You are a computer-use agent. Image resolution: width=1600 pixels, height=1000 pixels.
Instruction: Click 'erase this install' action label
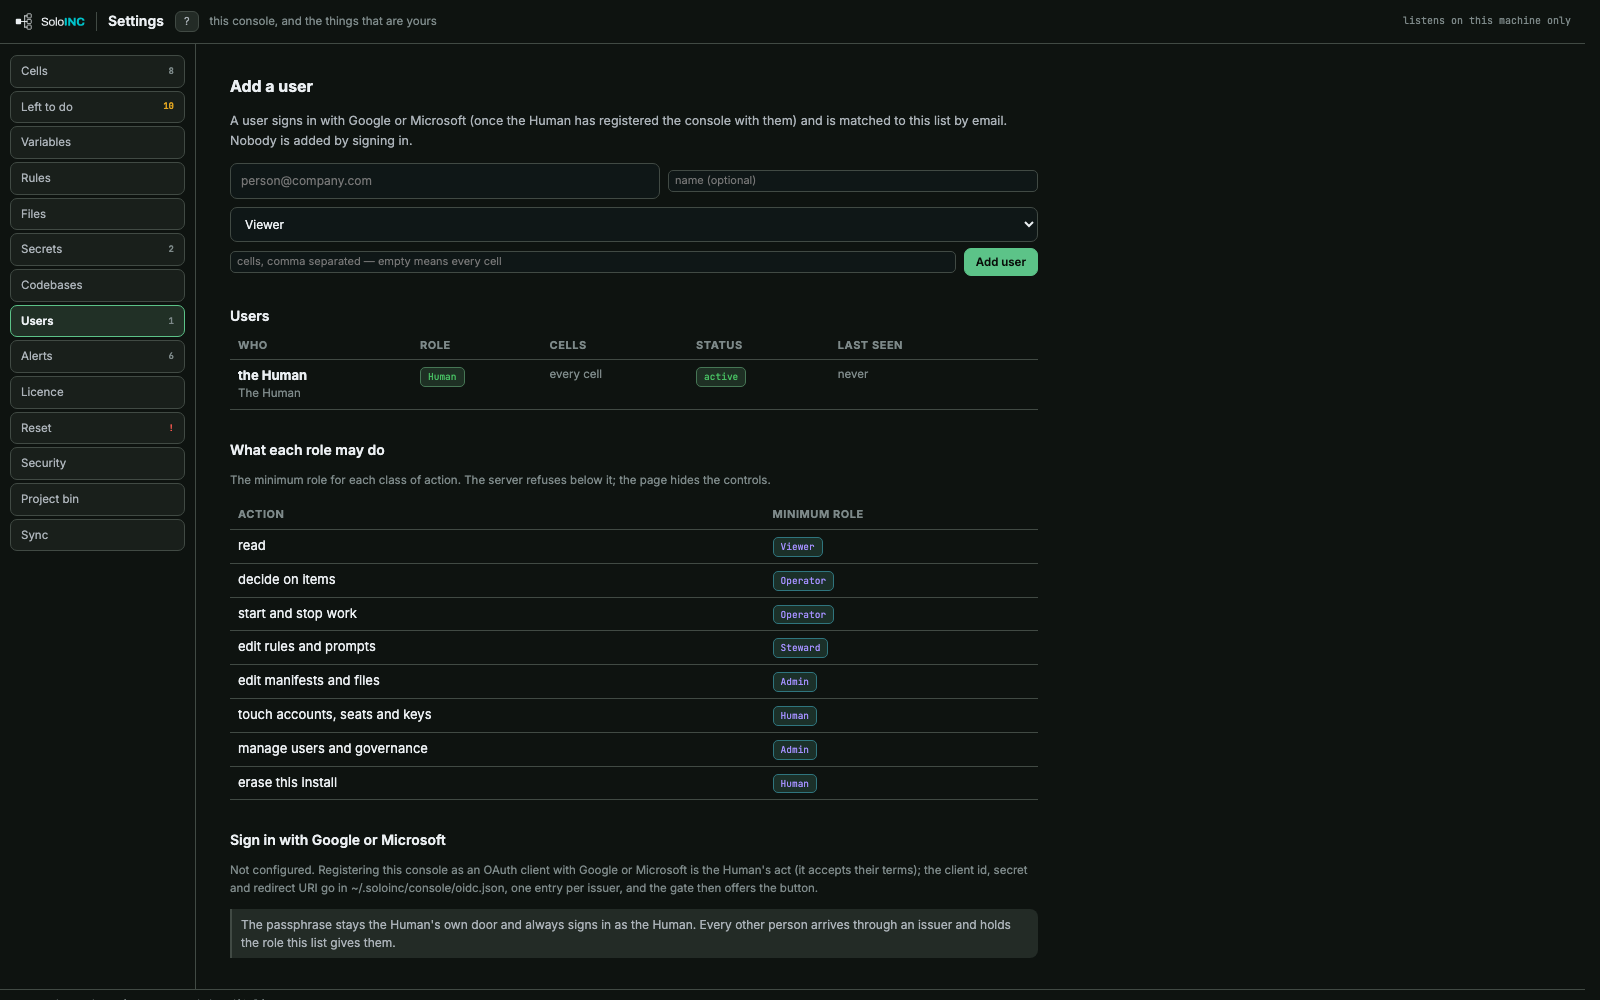point(288,783)
